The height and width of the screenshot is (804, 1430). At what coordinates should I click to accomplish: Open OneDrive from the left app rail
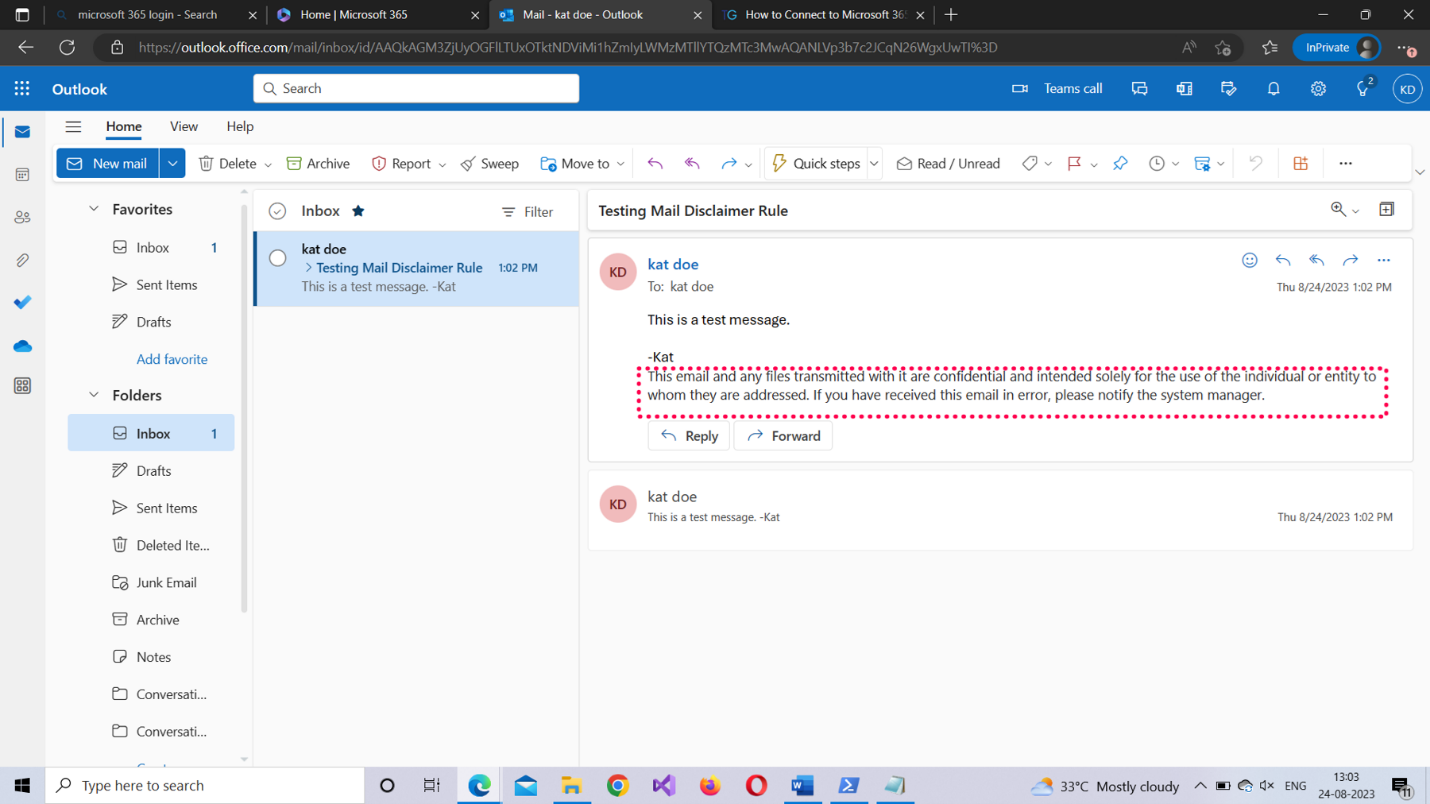(x=22, y=346)
